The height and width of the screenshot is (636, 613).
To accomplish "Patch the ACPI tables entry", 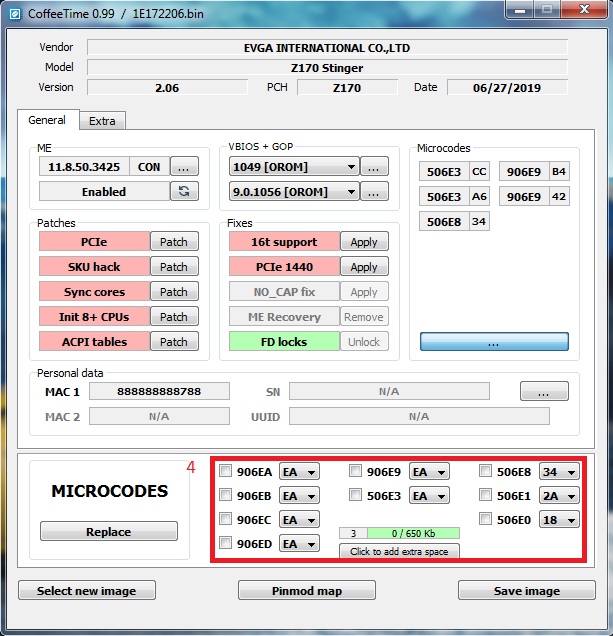I will pos(174,342).
